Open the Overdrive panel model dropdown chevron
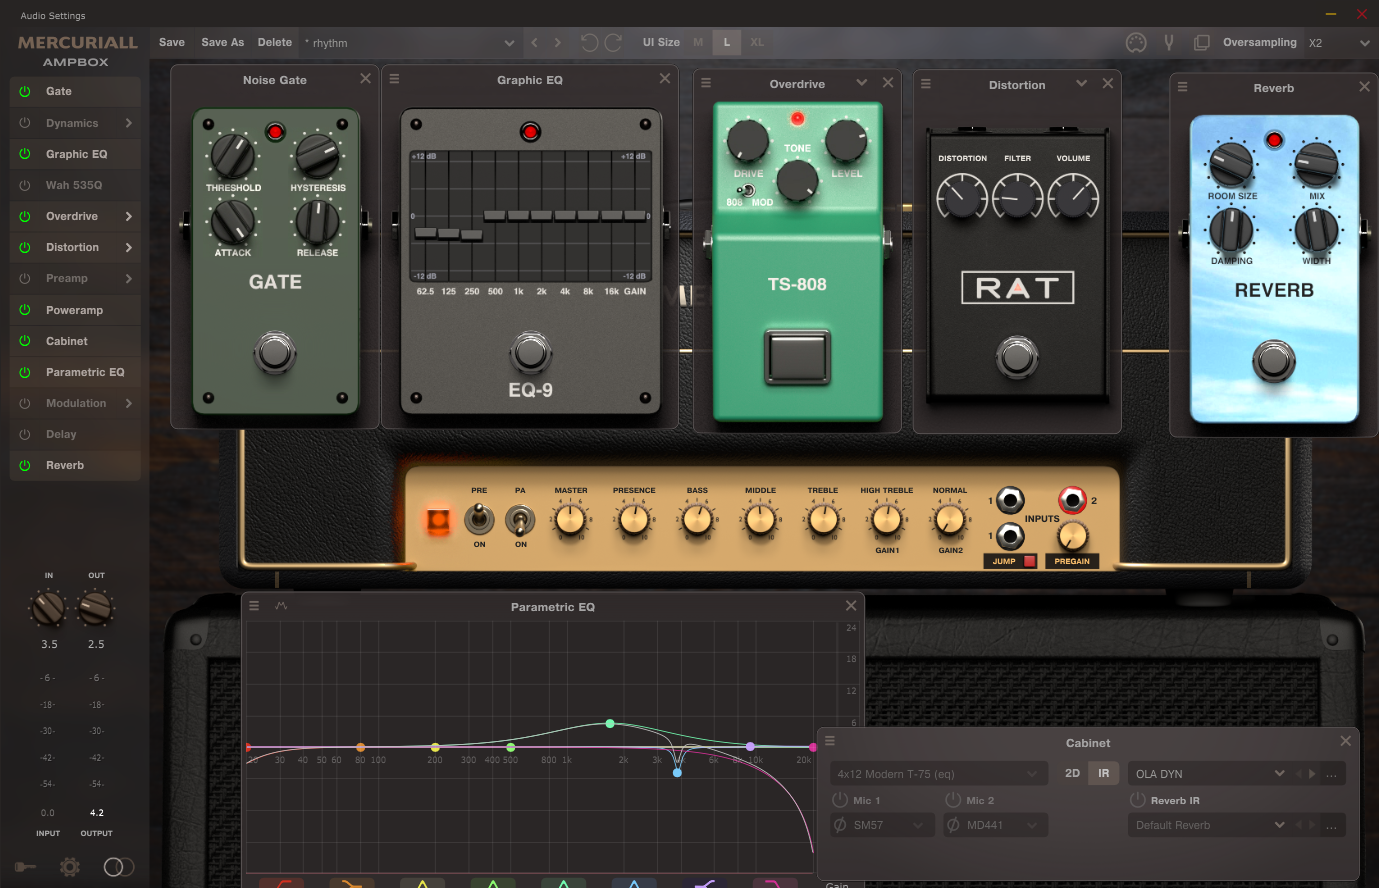 point(861,83)
